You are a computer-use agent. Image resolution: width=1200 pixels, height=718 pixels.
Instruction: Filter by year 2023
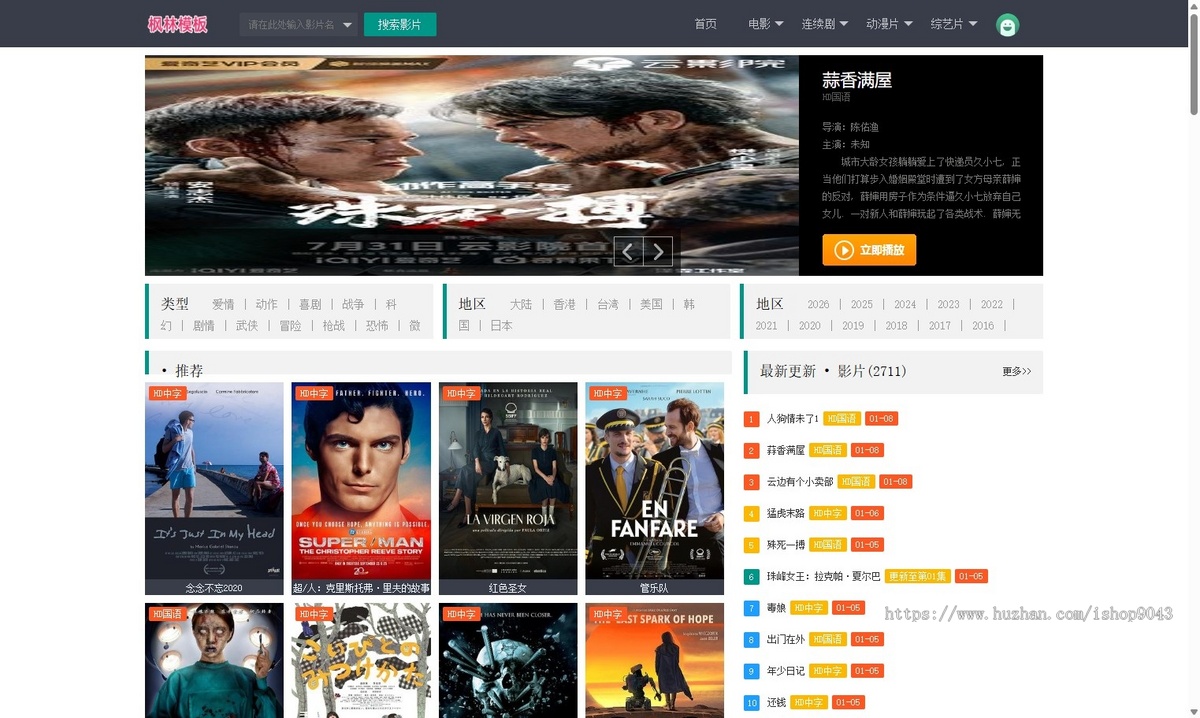[x=948, y=304]
